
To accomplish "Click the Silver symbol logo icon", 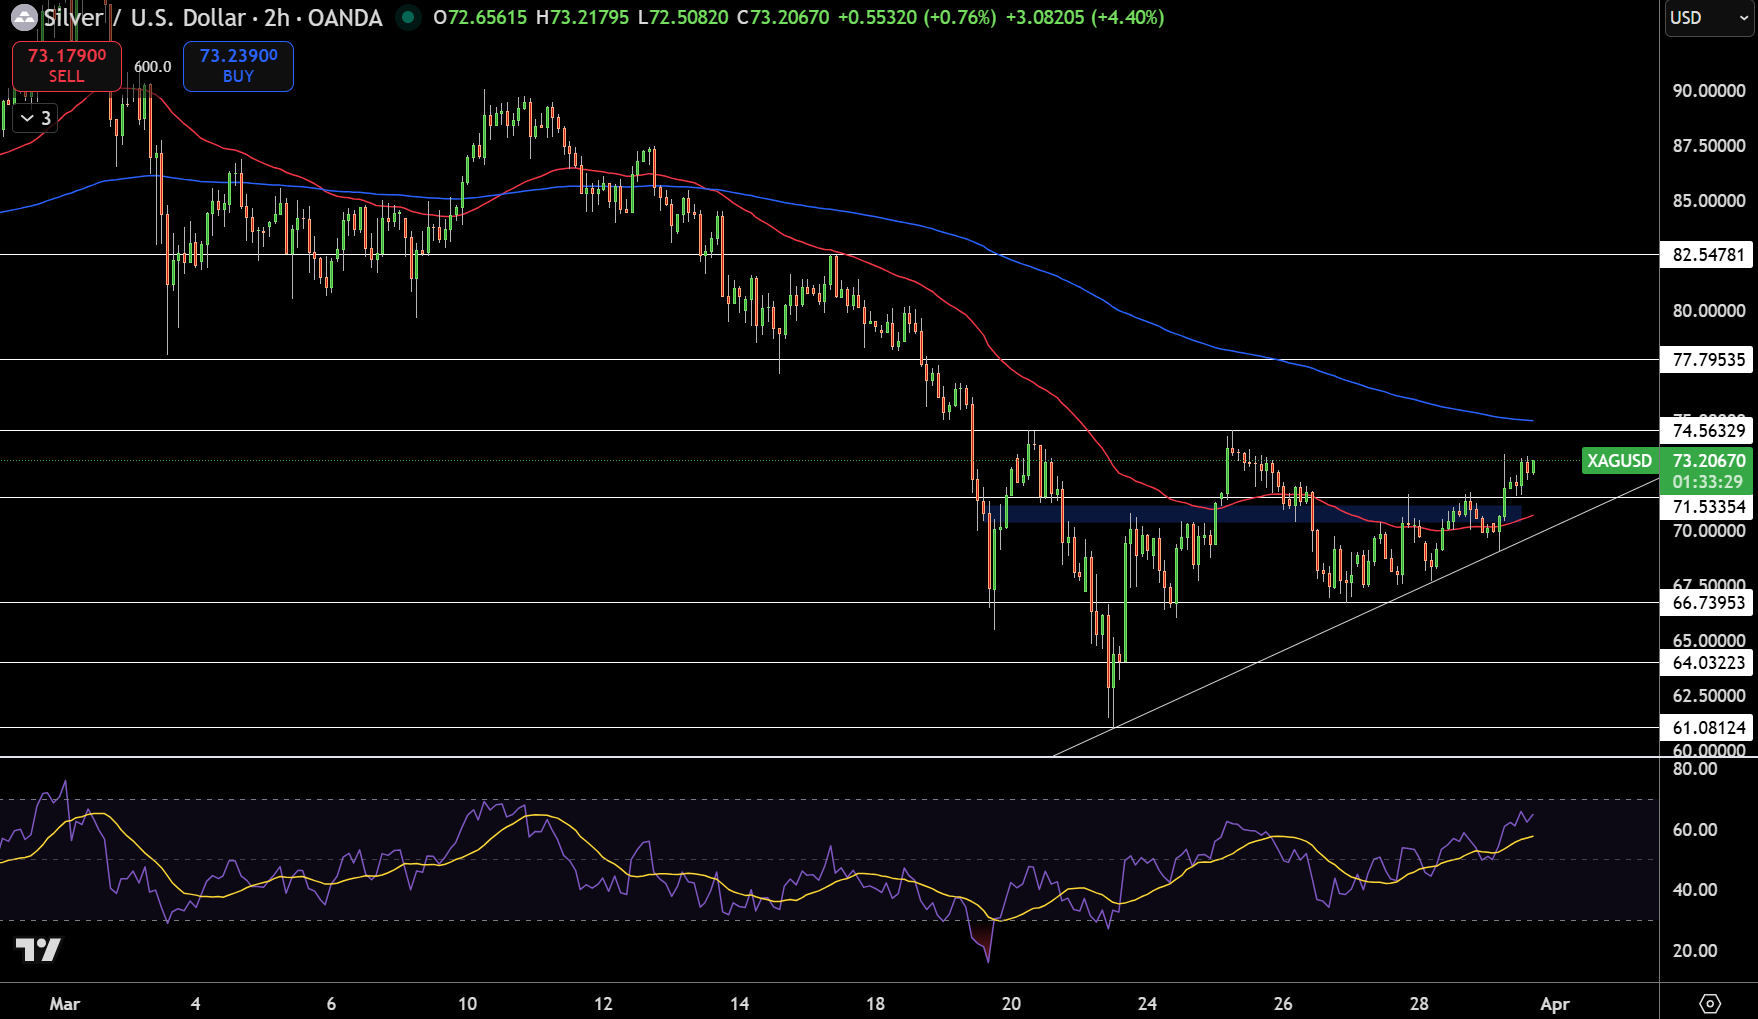I will (x=24, y=18).
